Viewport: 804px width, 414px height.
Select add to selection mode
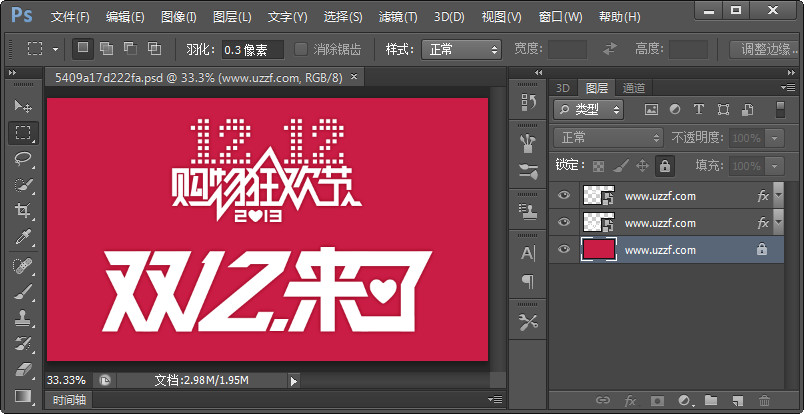tap(106, 49)
